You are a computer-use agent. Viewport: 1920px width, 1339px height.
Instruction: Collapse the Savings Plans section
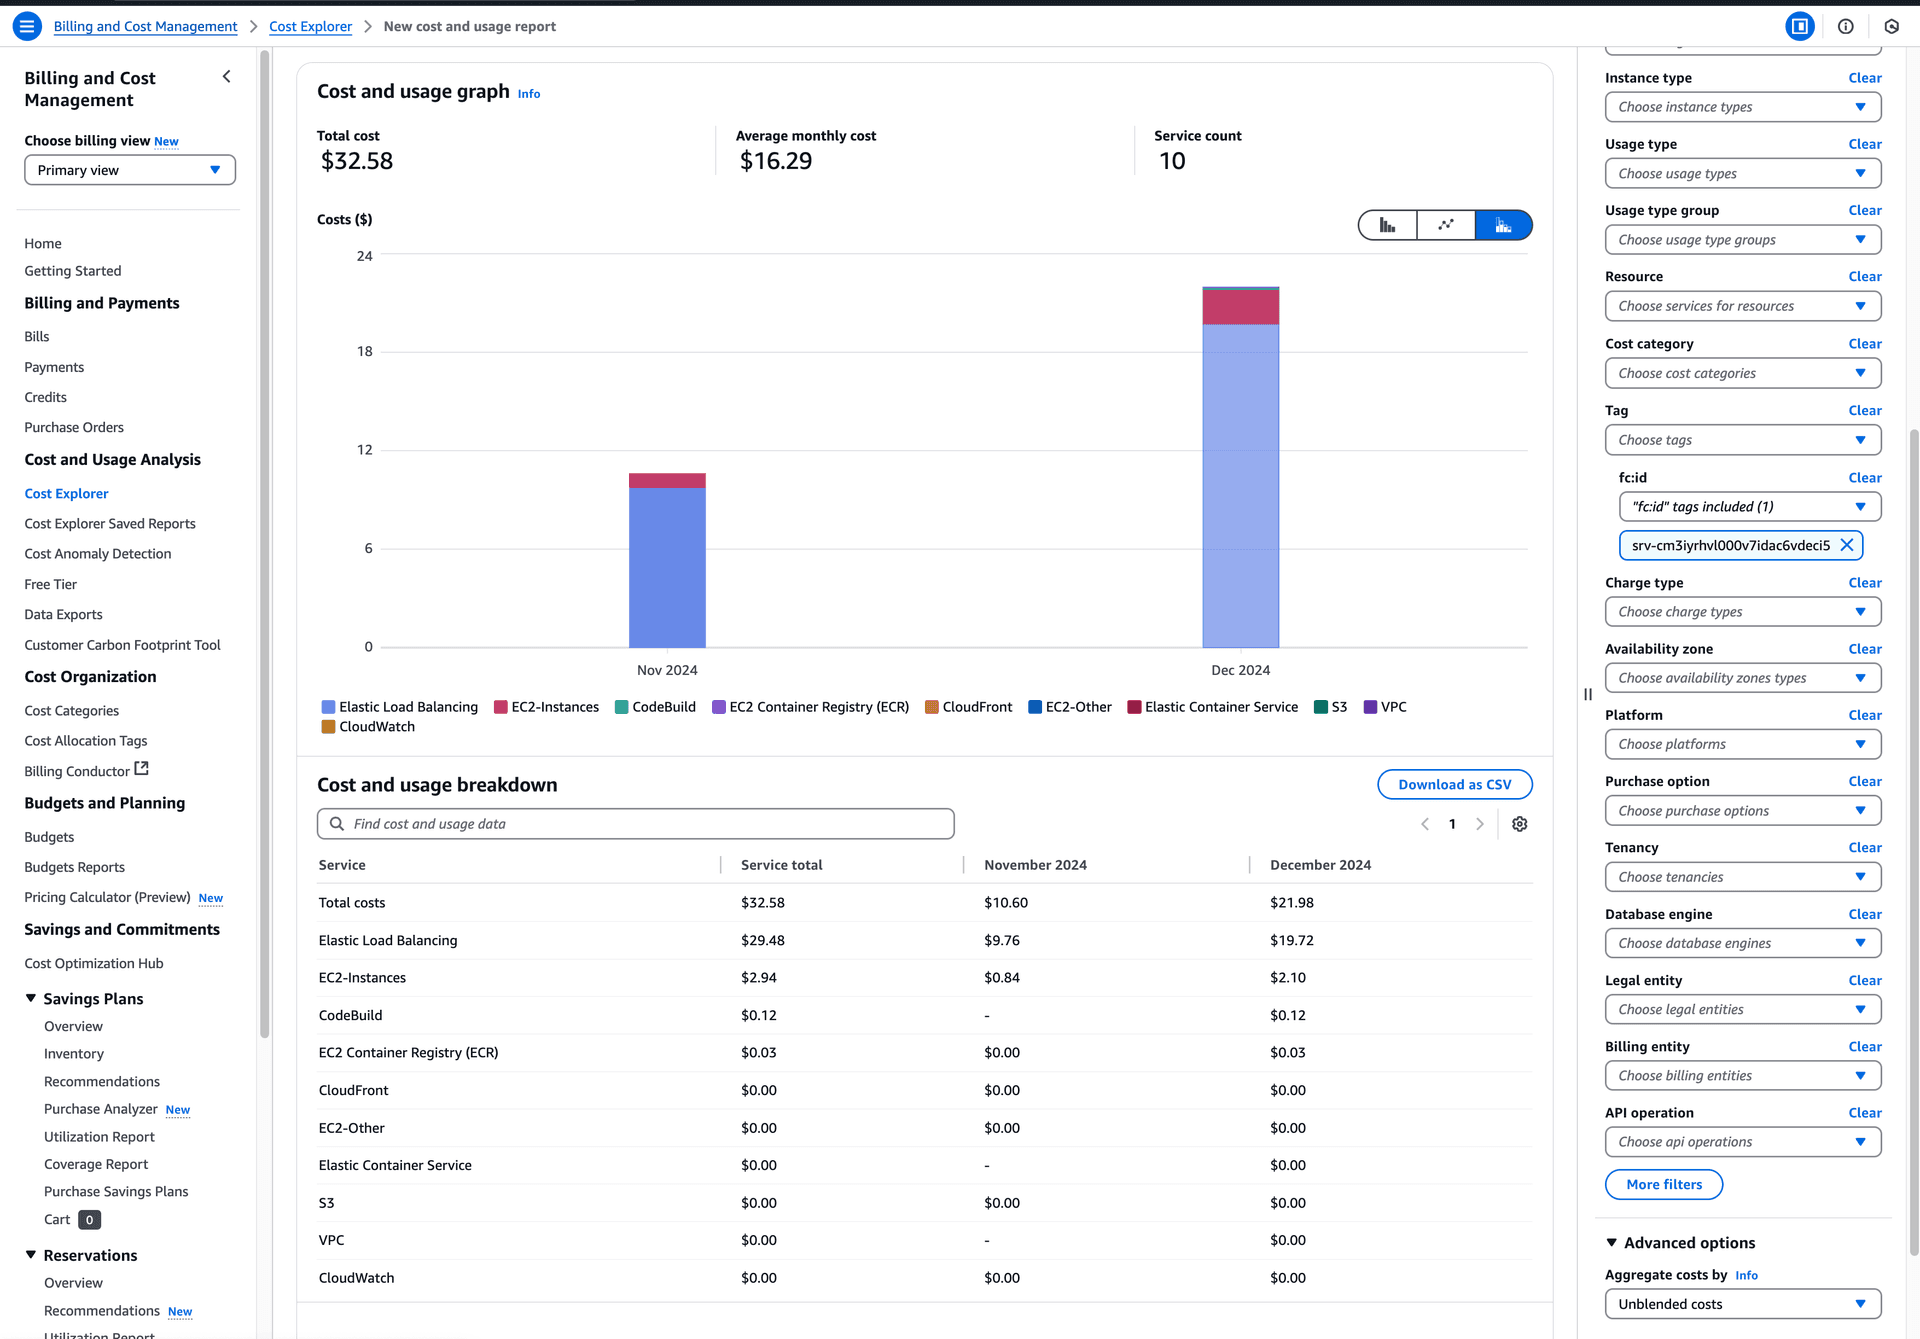(x=31, y=998)
